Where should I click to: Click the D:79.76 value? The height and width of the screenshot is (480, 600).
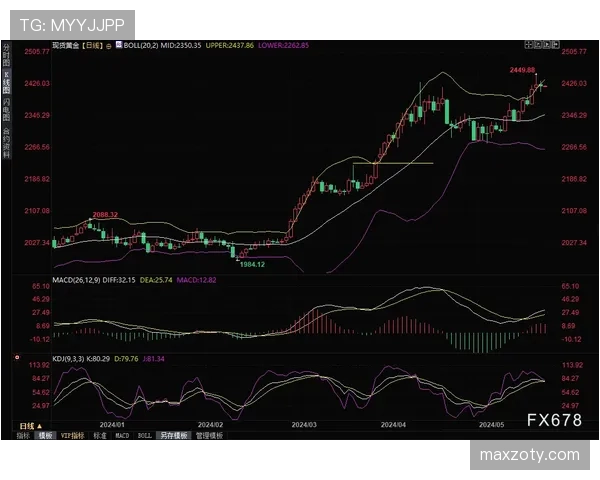point(126,359)
